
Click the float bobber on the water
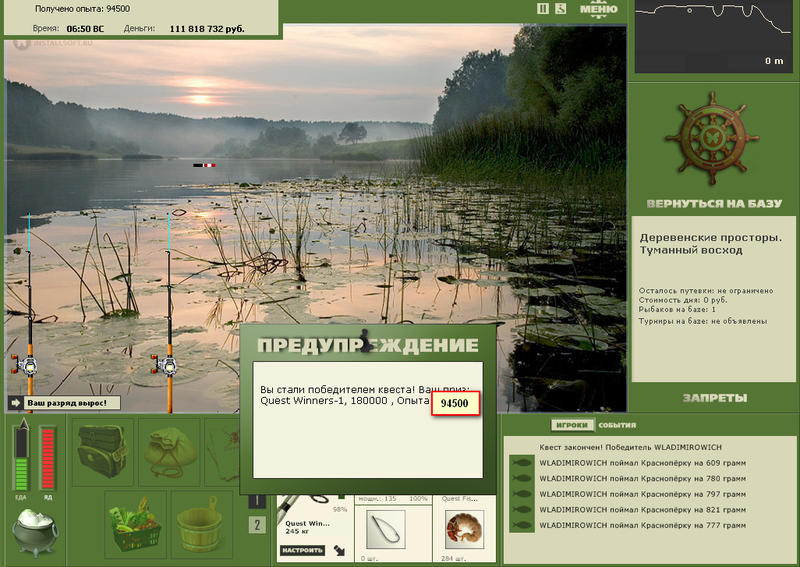[204, 165]
